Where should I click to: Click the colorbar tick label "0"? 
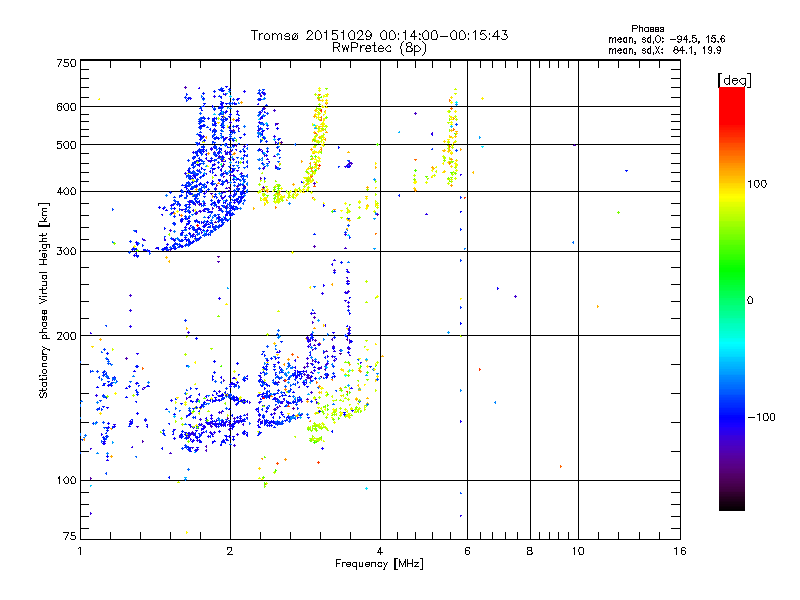tap(750, 301)
